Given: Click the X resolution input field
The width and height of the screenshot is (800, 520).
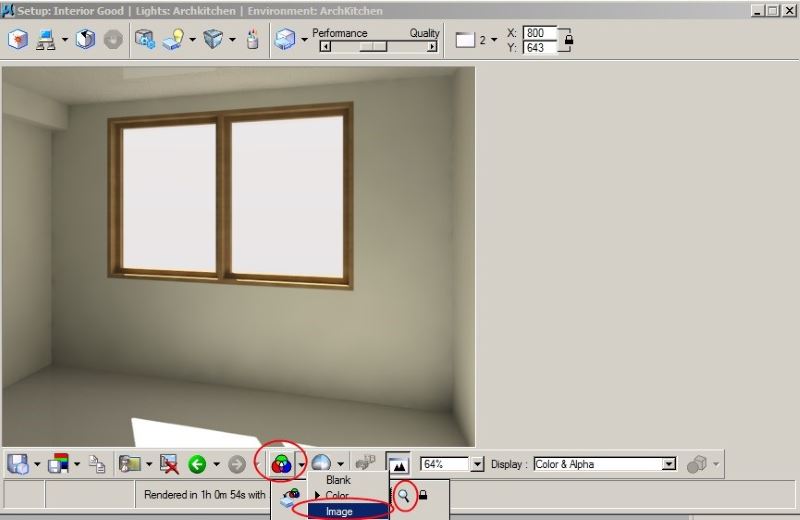Looking at the screenshot, I should click(x=539, y=33).
